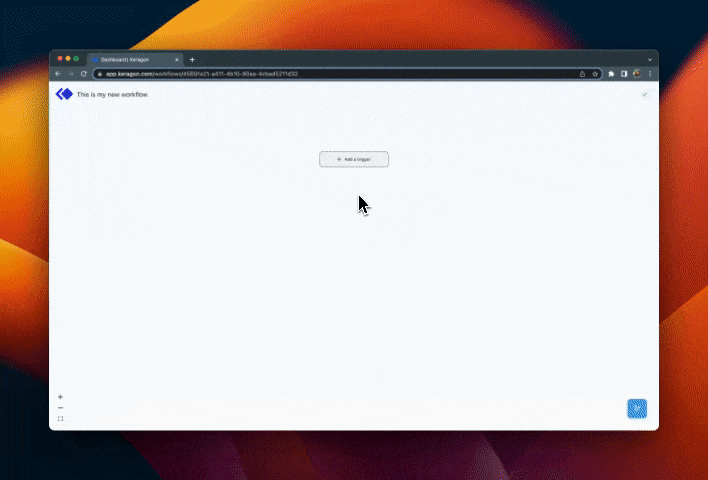
Task: Bookmark this page with the star icon
Action: [x=595, y=74]
